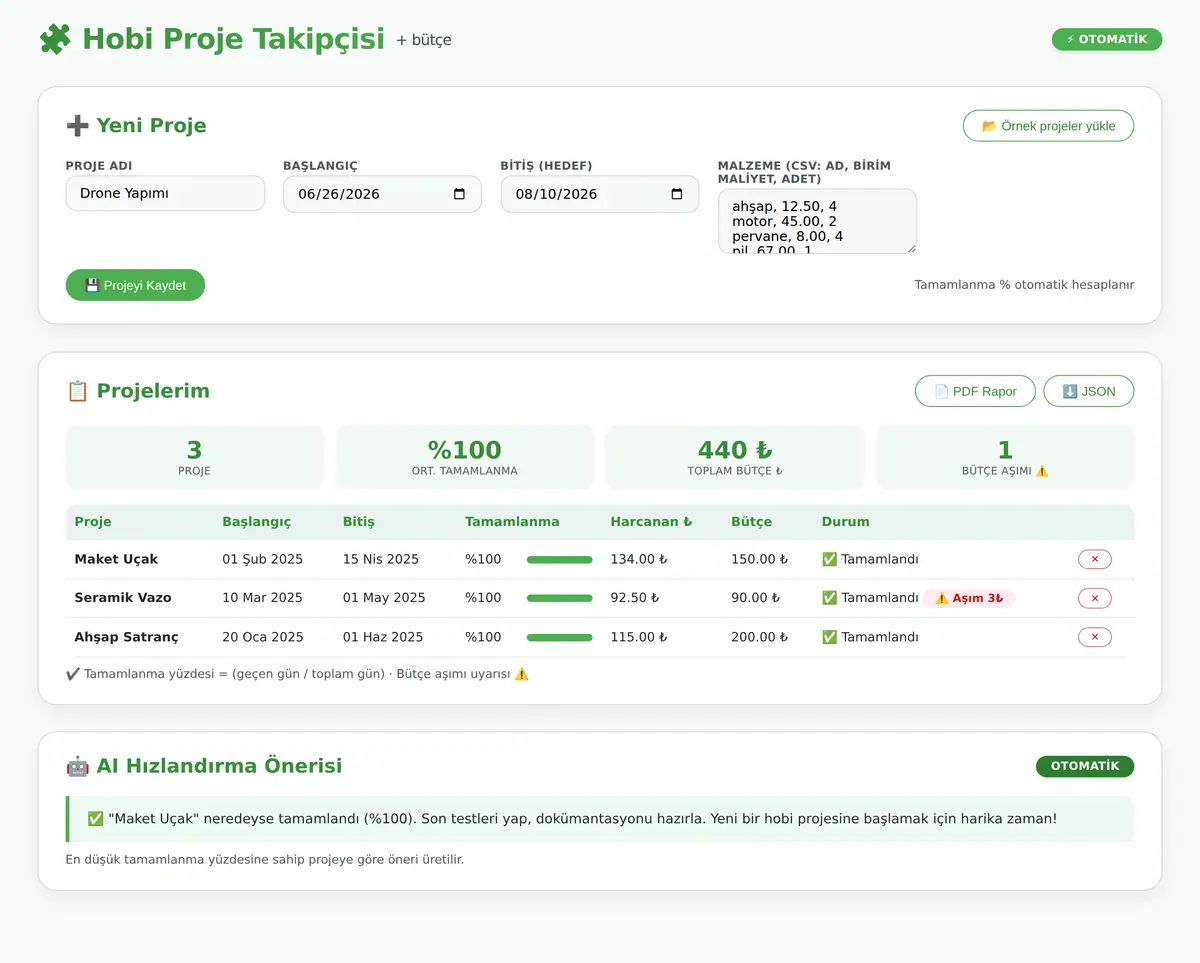The height and width of the screenshot is (963, 1200).
Task: Click date cell 01 Haz 2025
Action: point(383,637)
